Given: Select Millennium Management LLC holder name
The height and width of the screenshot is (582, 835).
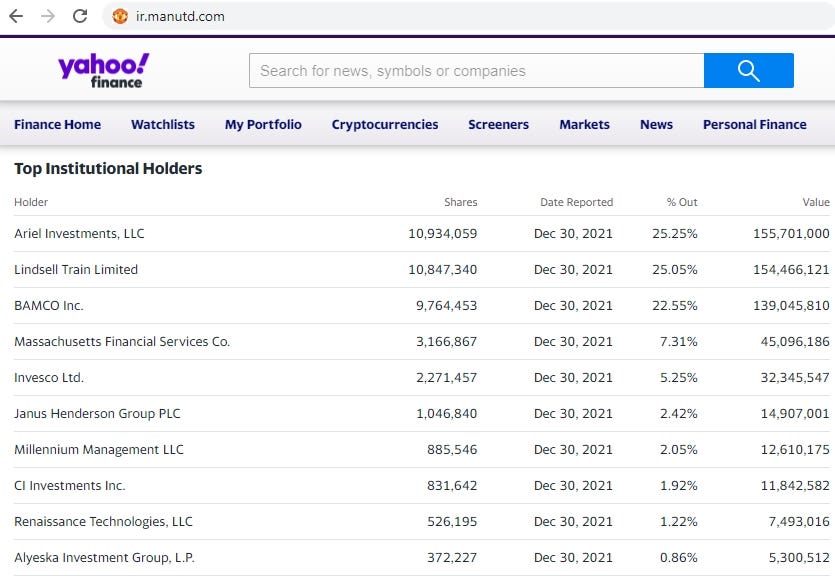Looking at the screenshot, I should [x=99, y=449].
